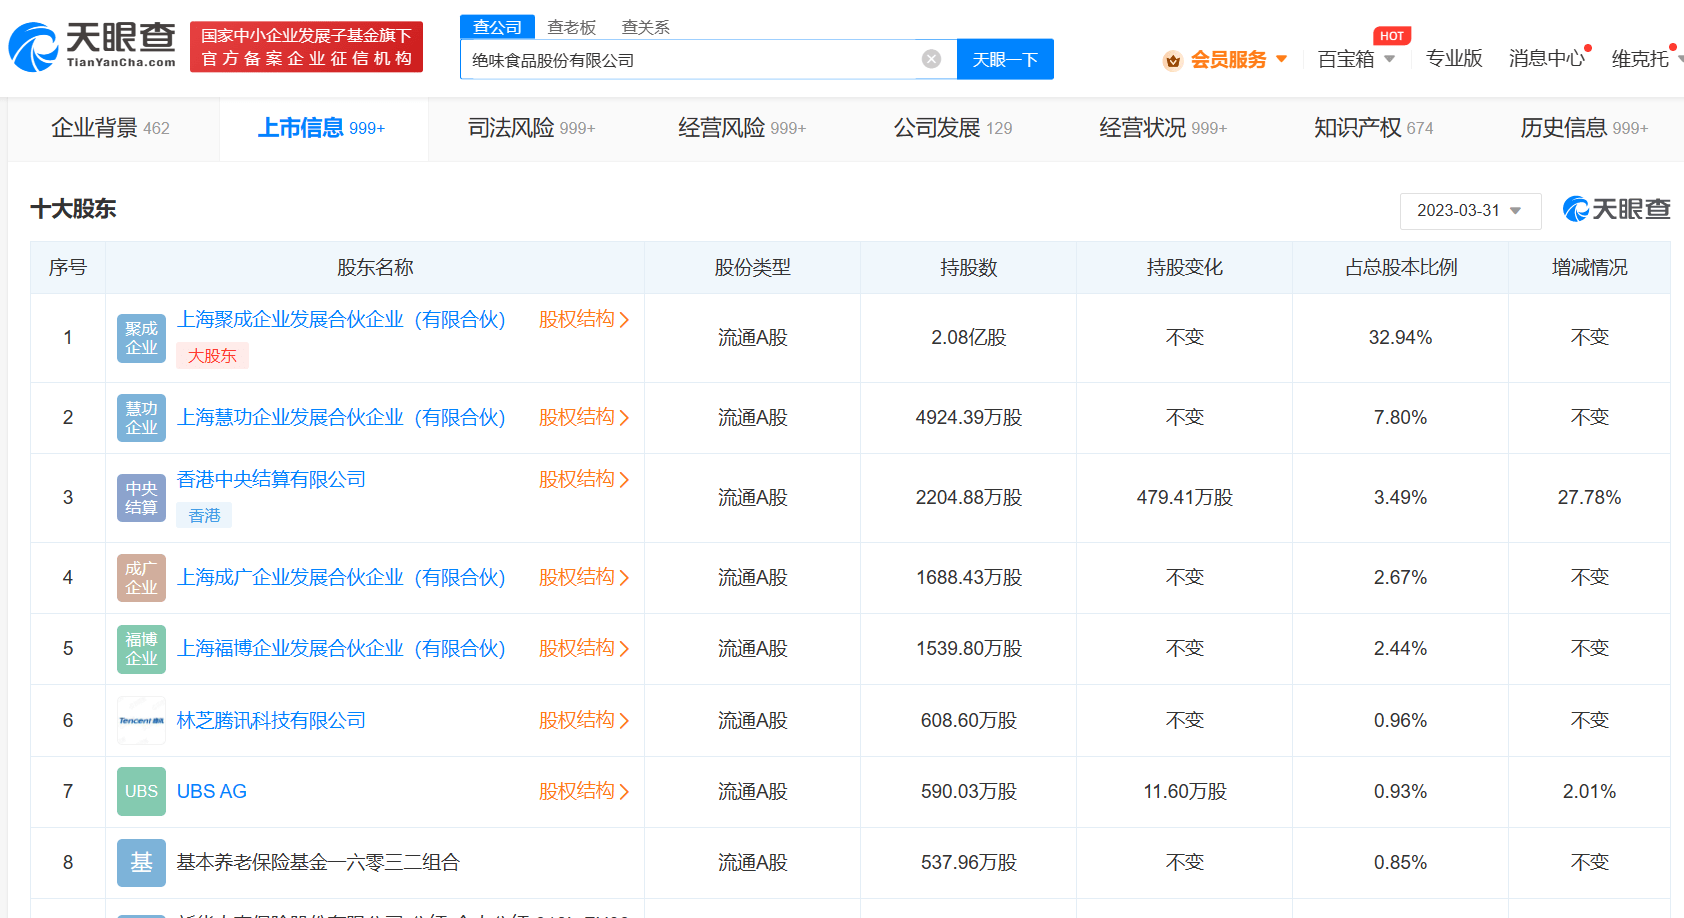The width and height of the screenshot is (1684, 918).
Task: Click the 天眼一下 search button
Action: 1004,59
